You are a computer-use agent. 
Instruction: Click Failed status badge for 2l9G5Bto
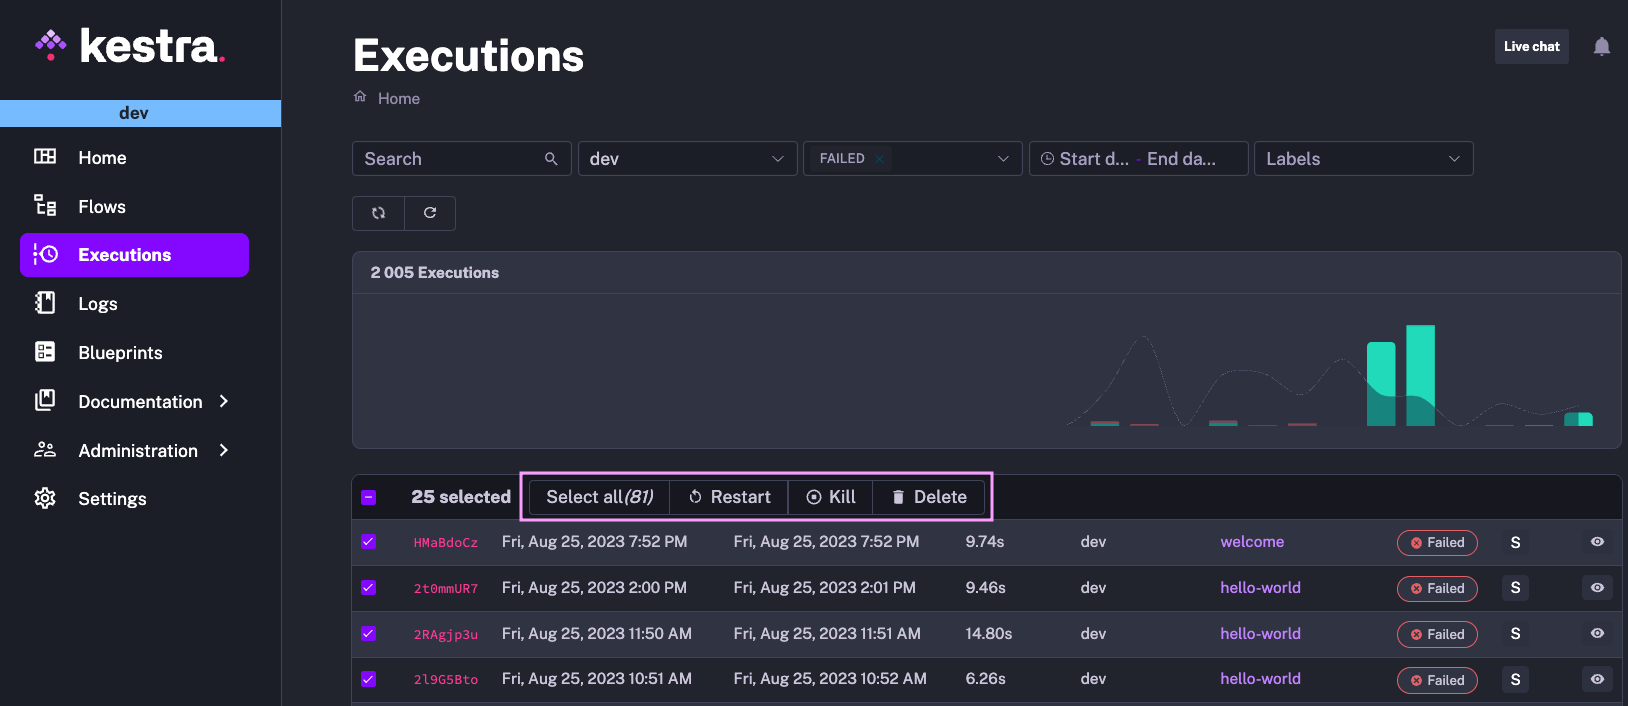point(1437,680)
